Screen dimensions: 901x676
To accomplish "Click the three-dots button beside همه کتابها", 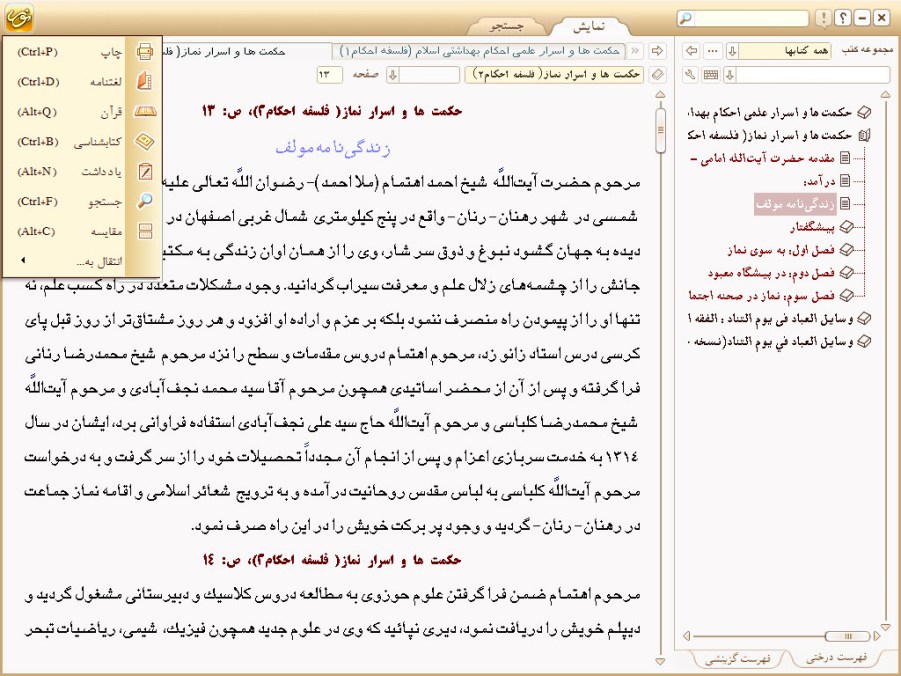I will click(x=713, y=51).
